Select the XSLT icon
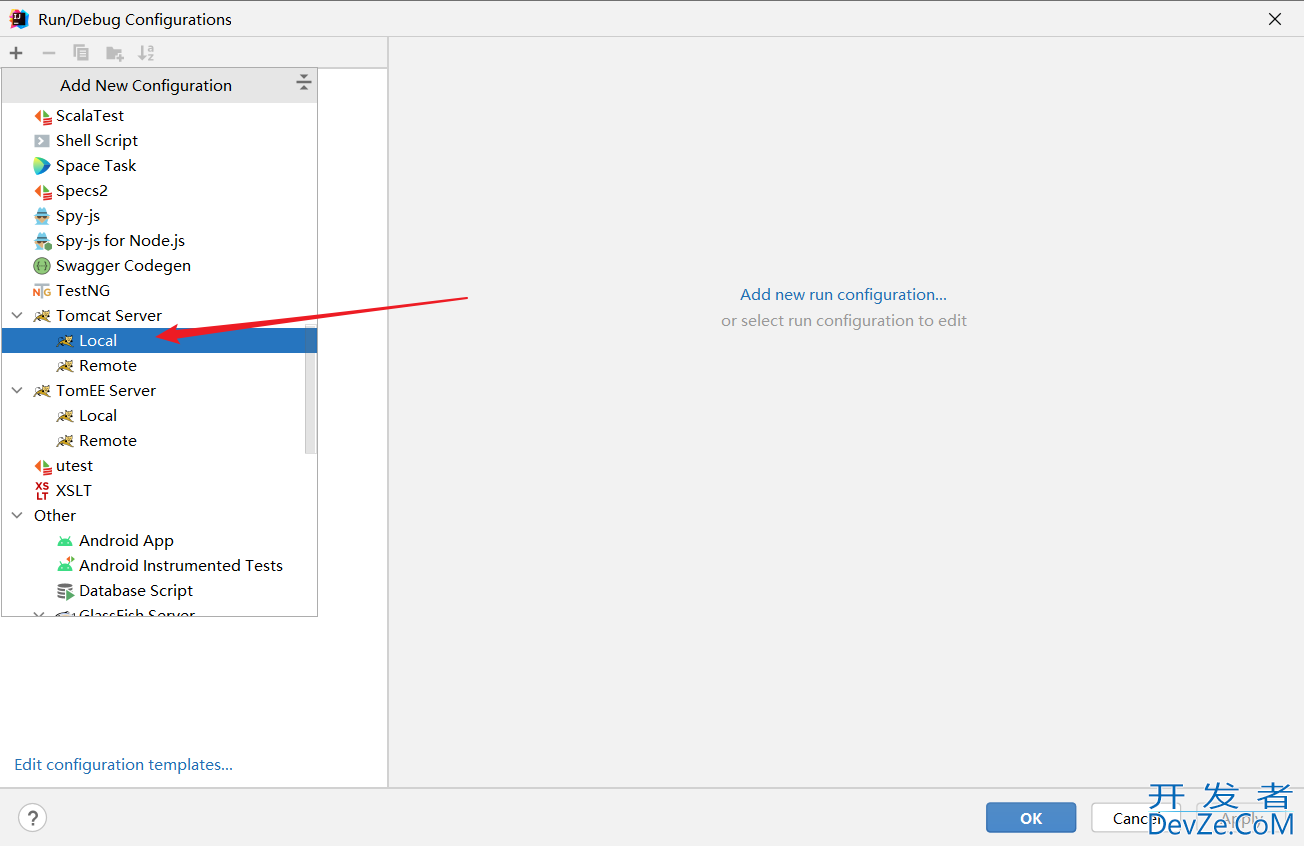 (42, 491)
